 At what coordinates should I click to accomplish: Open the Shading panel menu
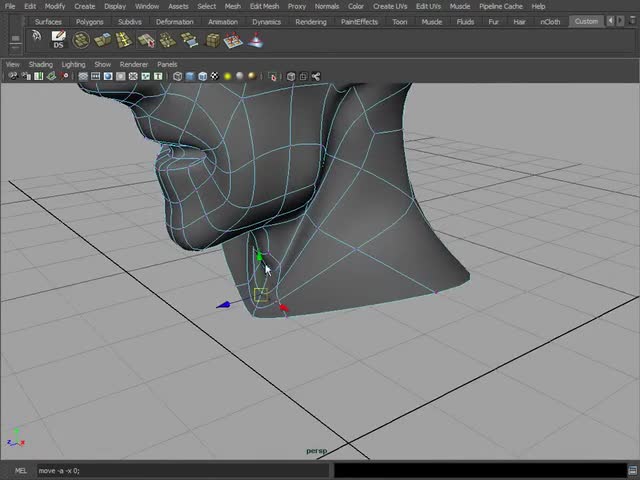pyautogui.click(x=40, y=64)
